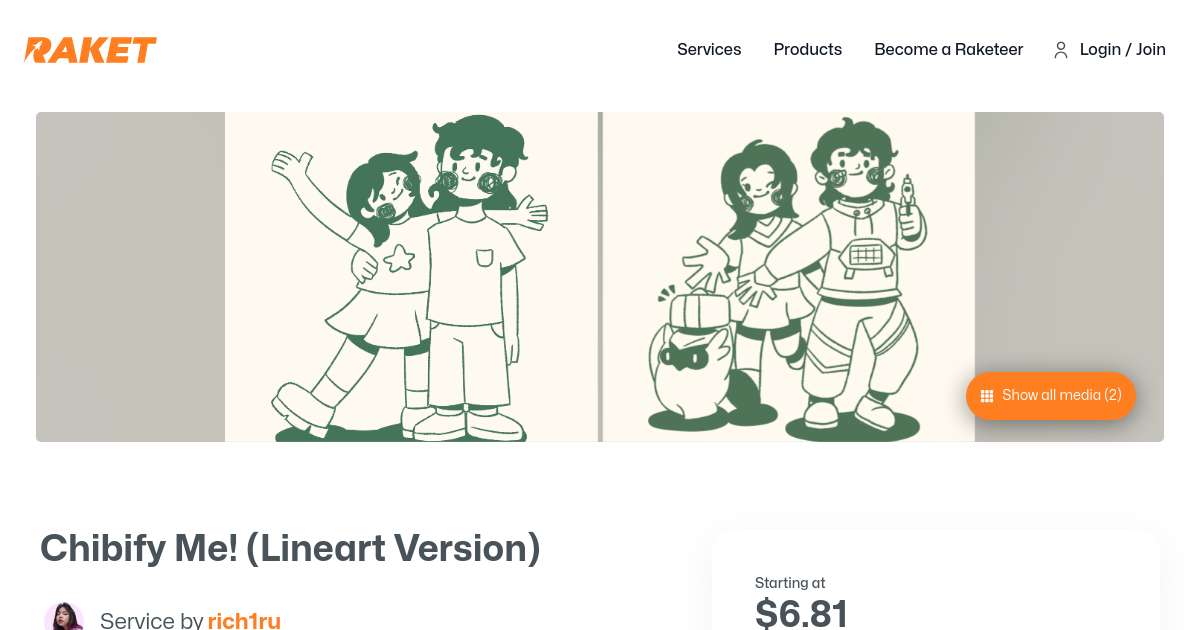Click the left gray banner margin

point(130,277)
